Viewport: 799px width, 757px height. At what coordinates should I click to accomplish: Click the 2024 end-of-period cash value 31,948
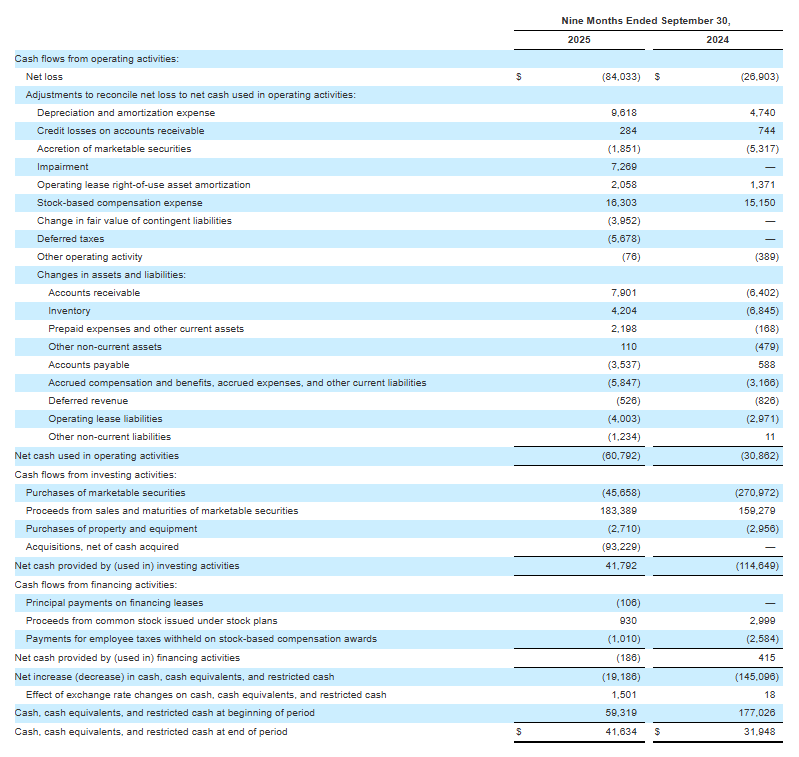760,732
